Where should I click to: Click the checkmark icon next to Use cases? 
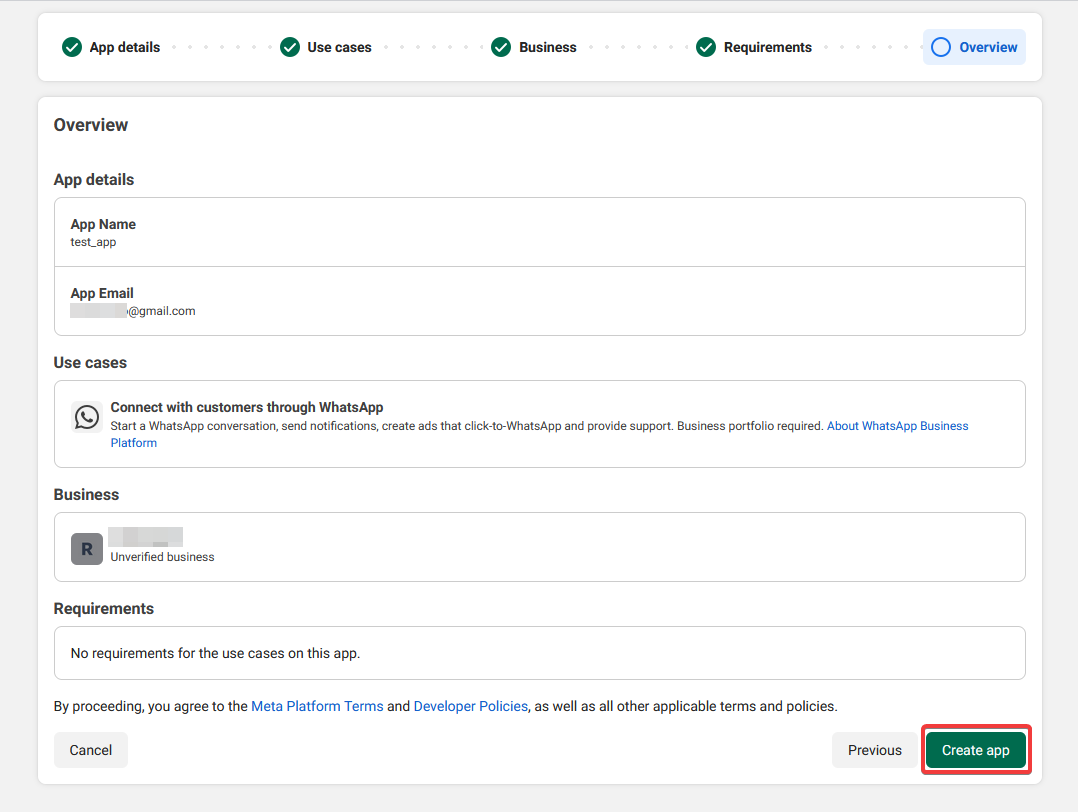click(290, 47)
